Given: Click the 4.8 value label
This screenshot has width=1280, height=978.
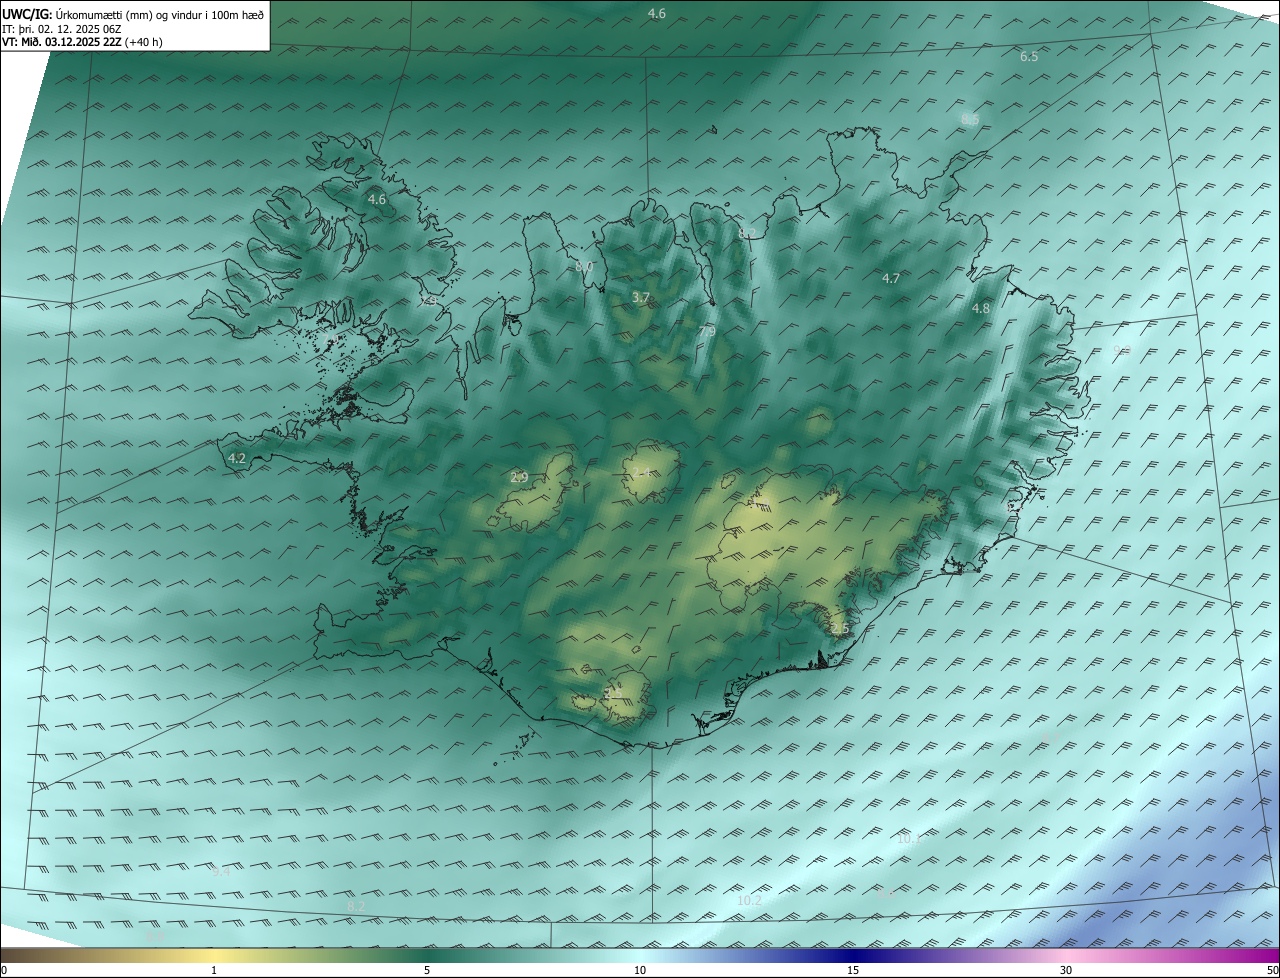Looking at the screenshot, I should point(981,309).
